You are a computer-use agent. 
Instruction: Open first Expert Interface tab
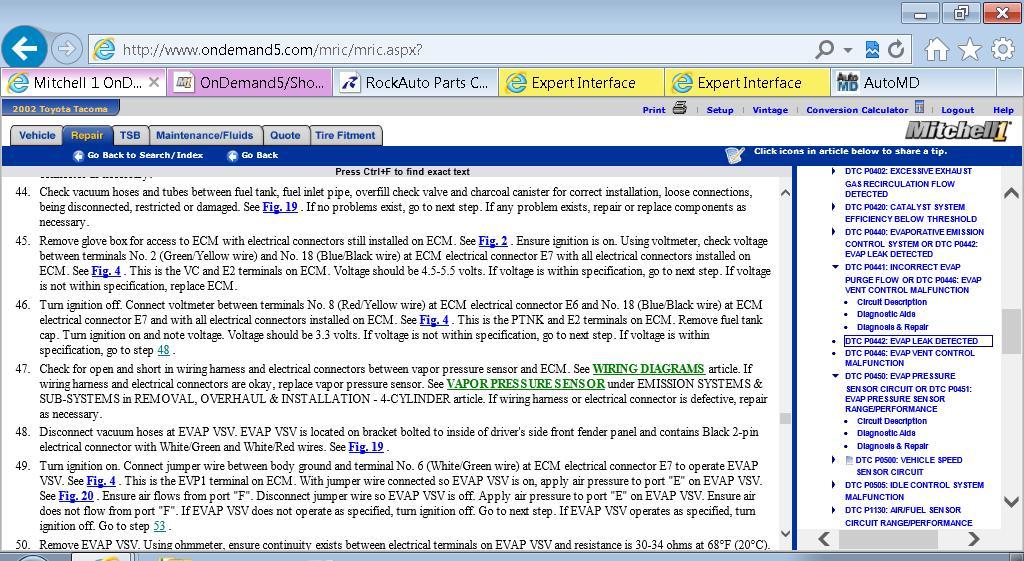click(582, 83)
